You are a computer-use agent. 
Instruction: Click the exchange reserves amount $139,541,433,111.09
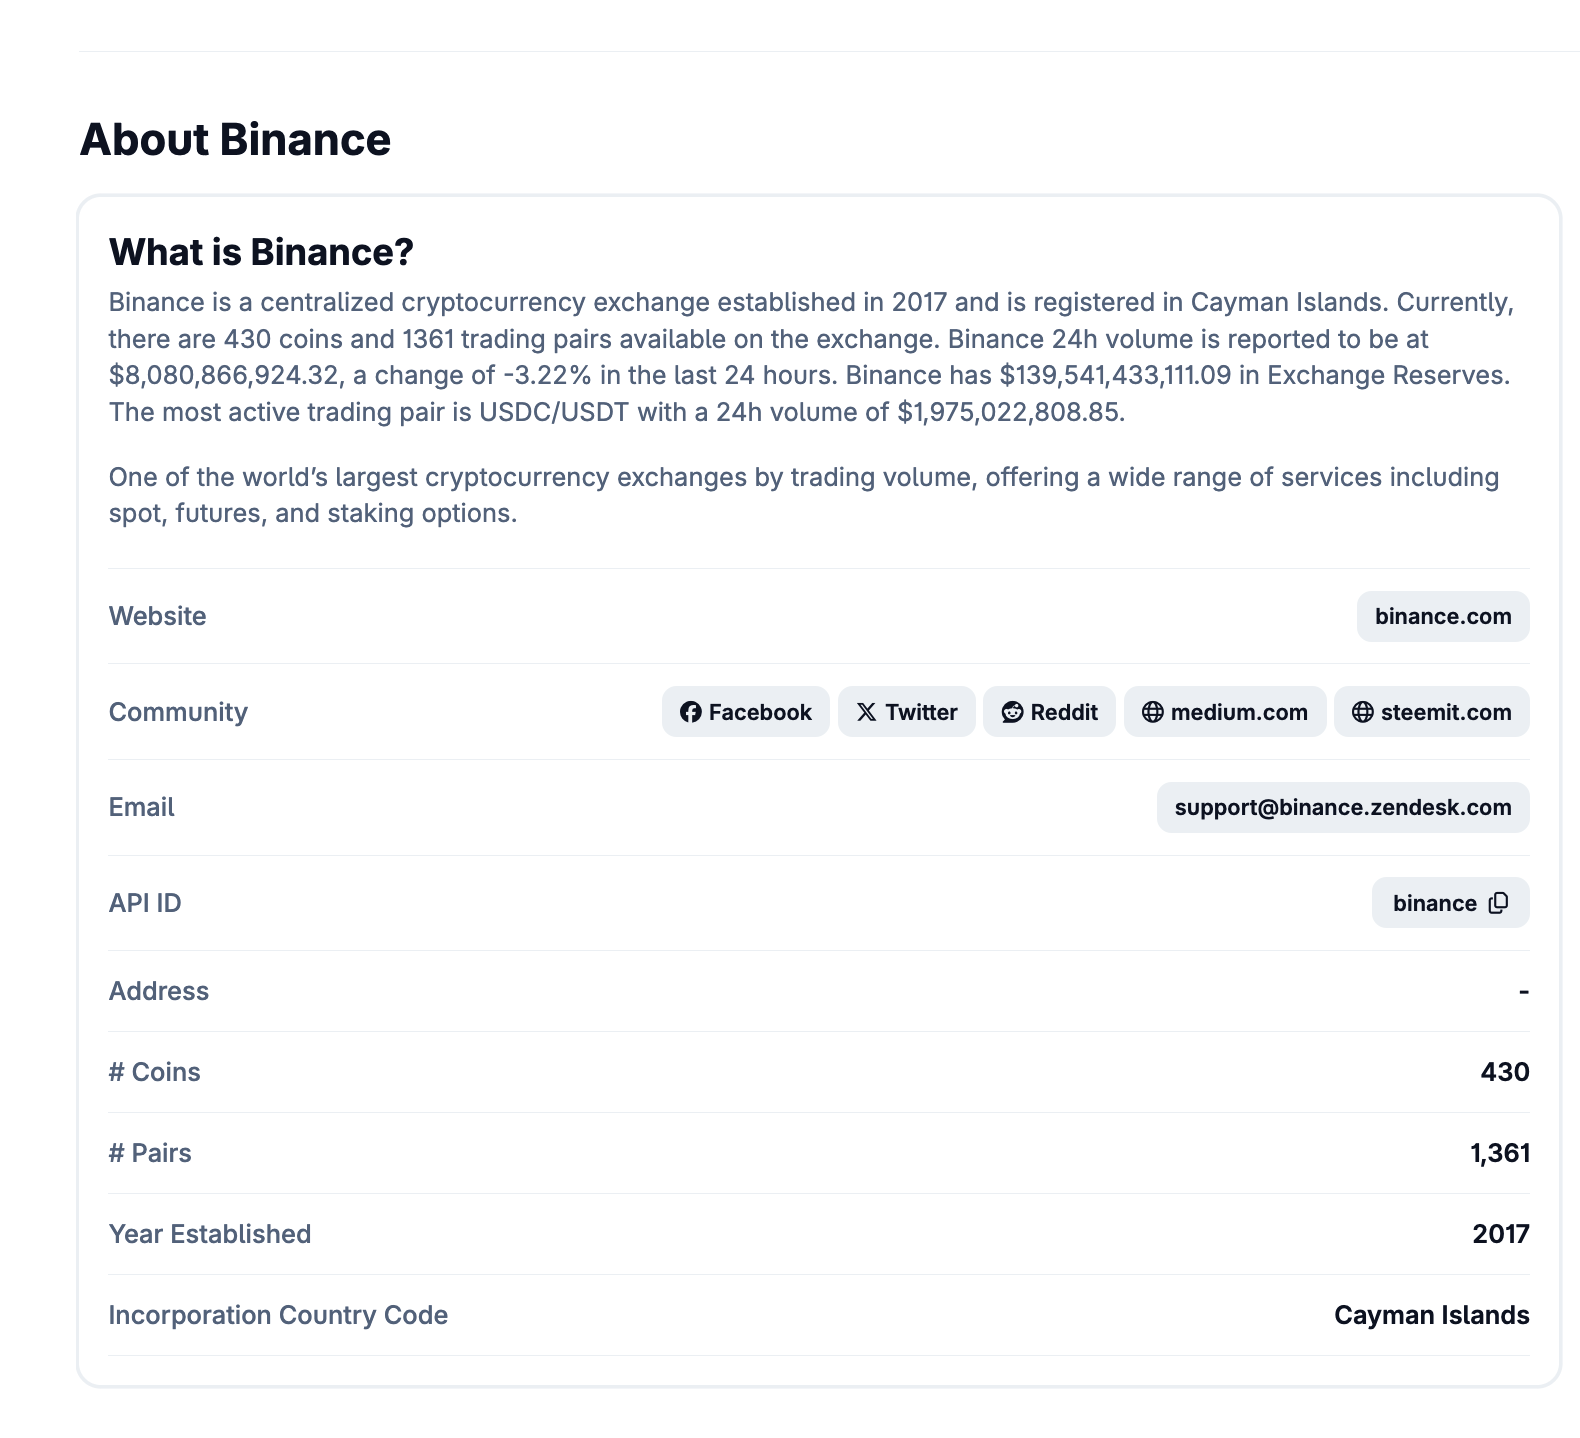click(x=1116, y=375)
